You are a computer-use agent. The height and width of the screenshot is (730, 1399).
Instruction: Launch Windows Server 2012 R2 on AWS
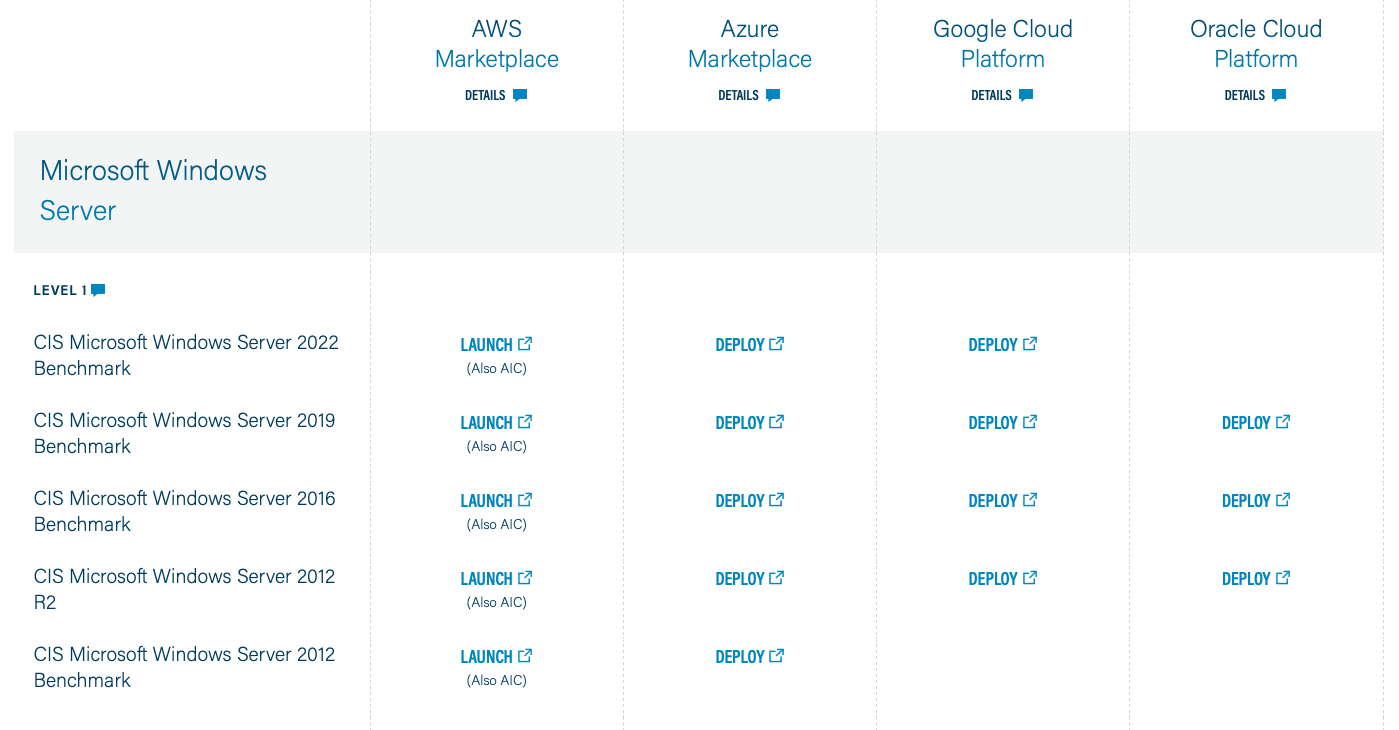[x=487, y=579]
